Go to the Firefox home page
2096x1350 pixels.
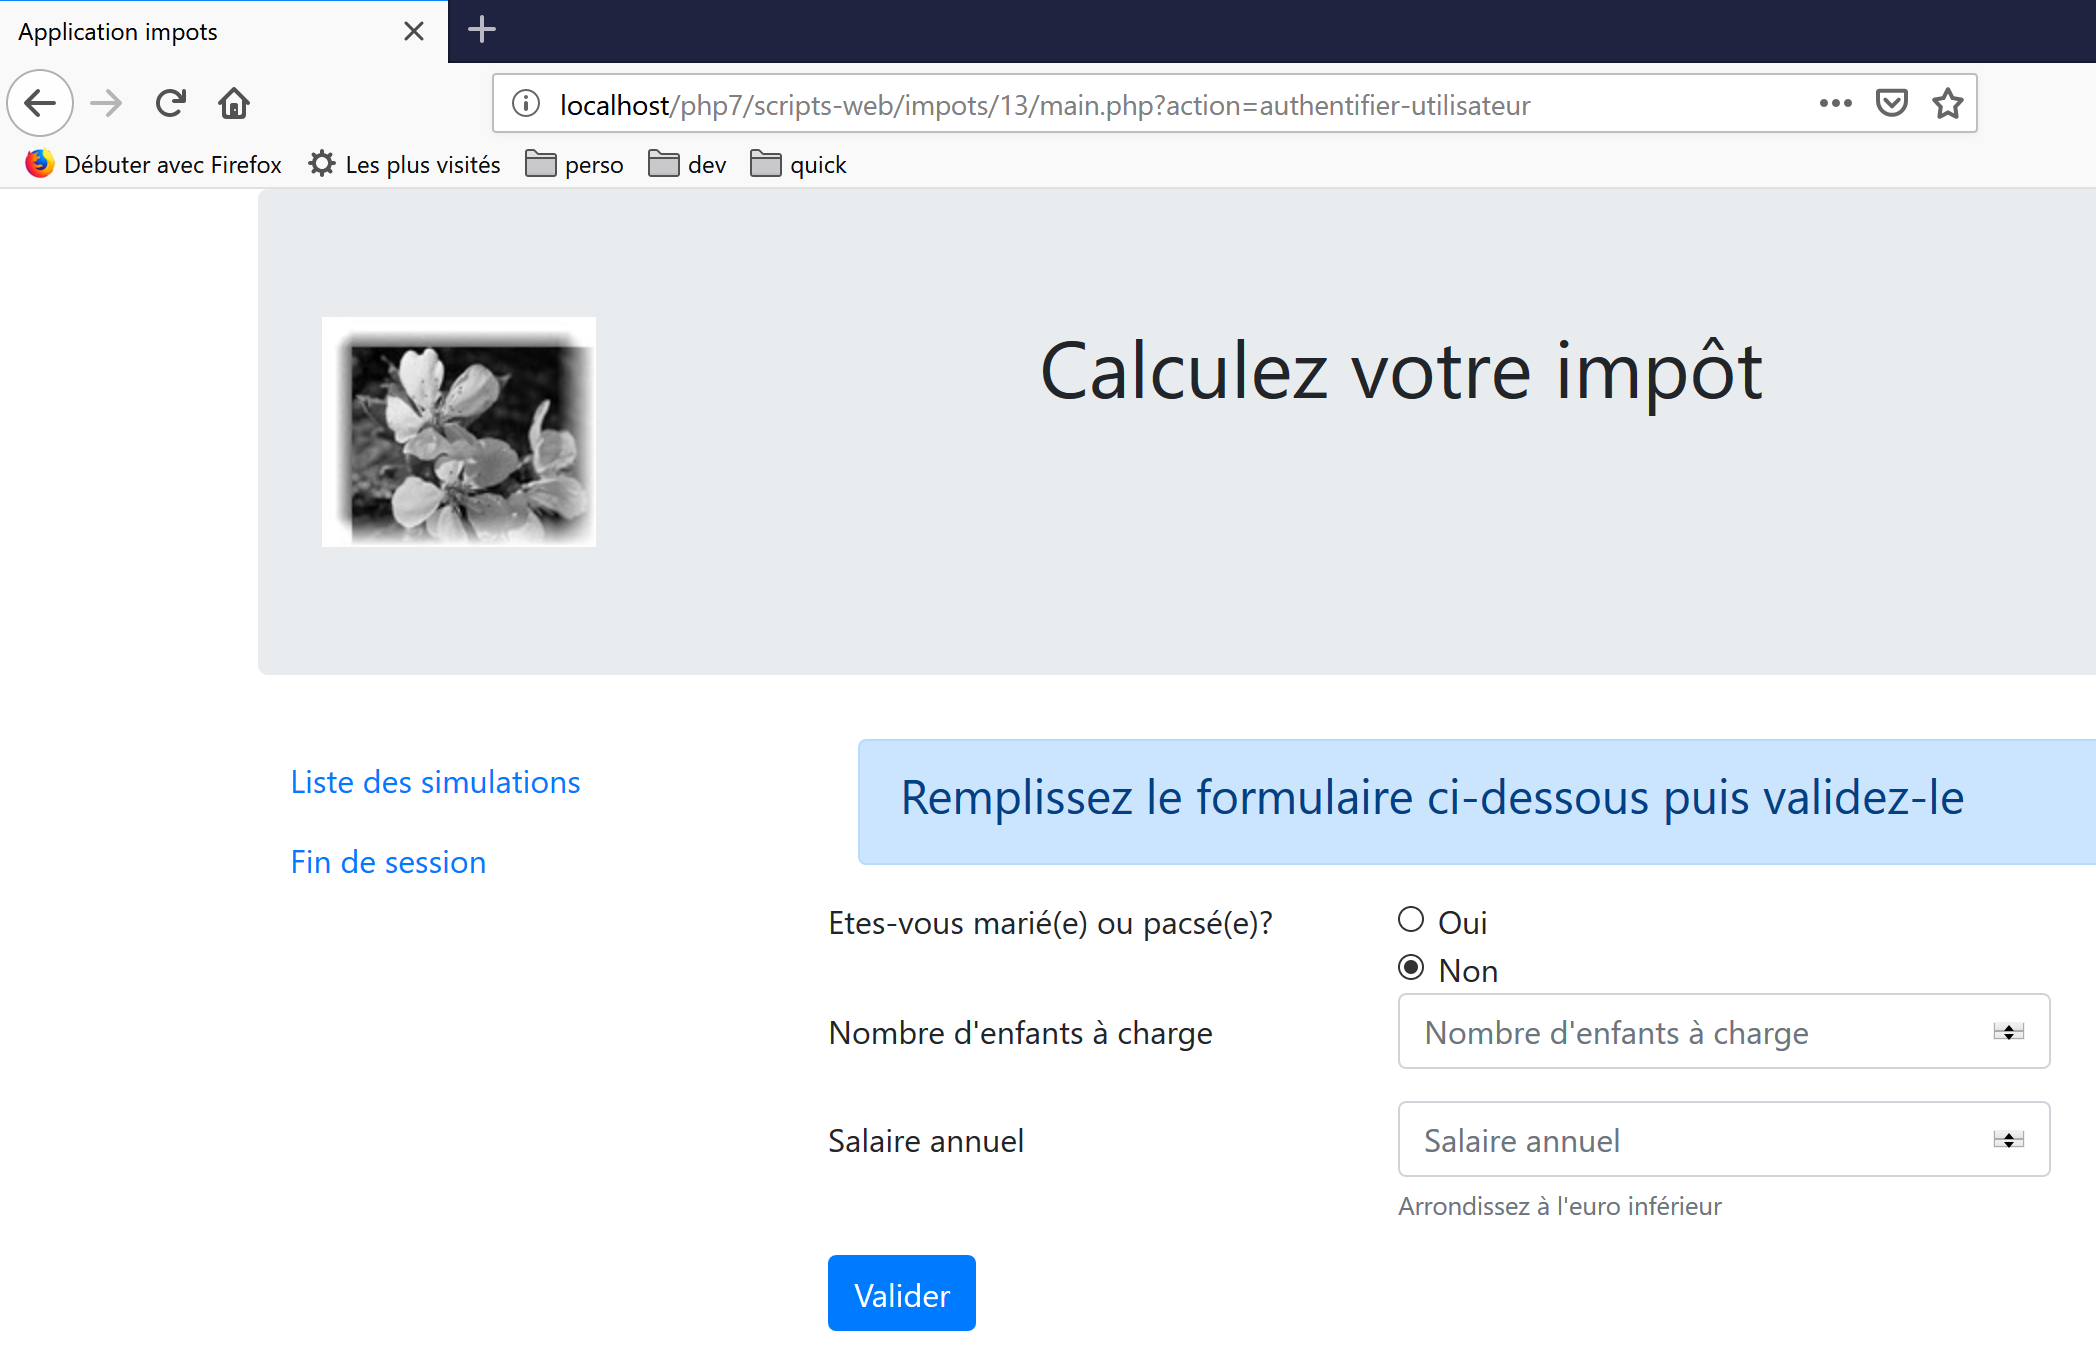point(234,103)
